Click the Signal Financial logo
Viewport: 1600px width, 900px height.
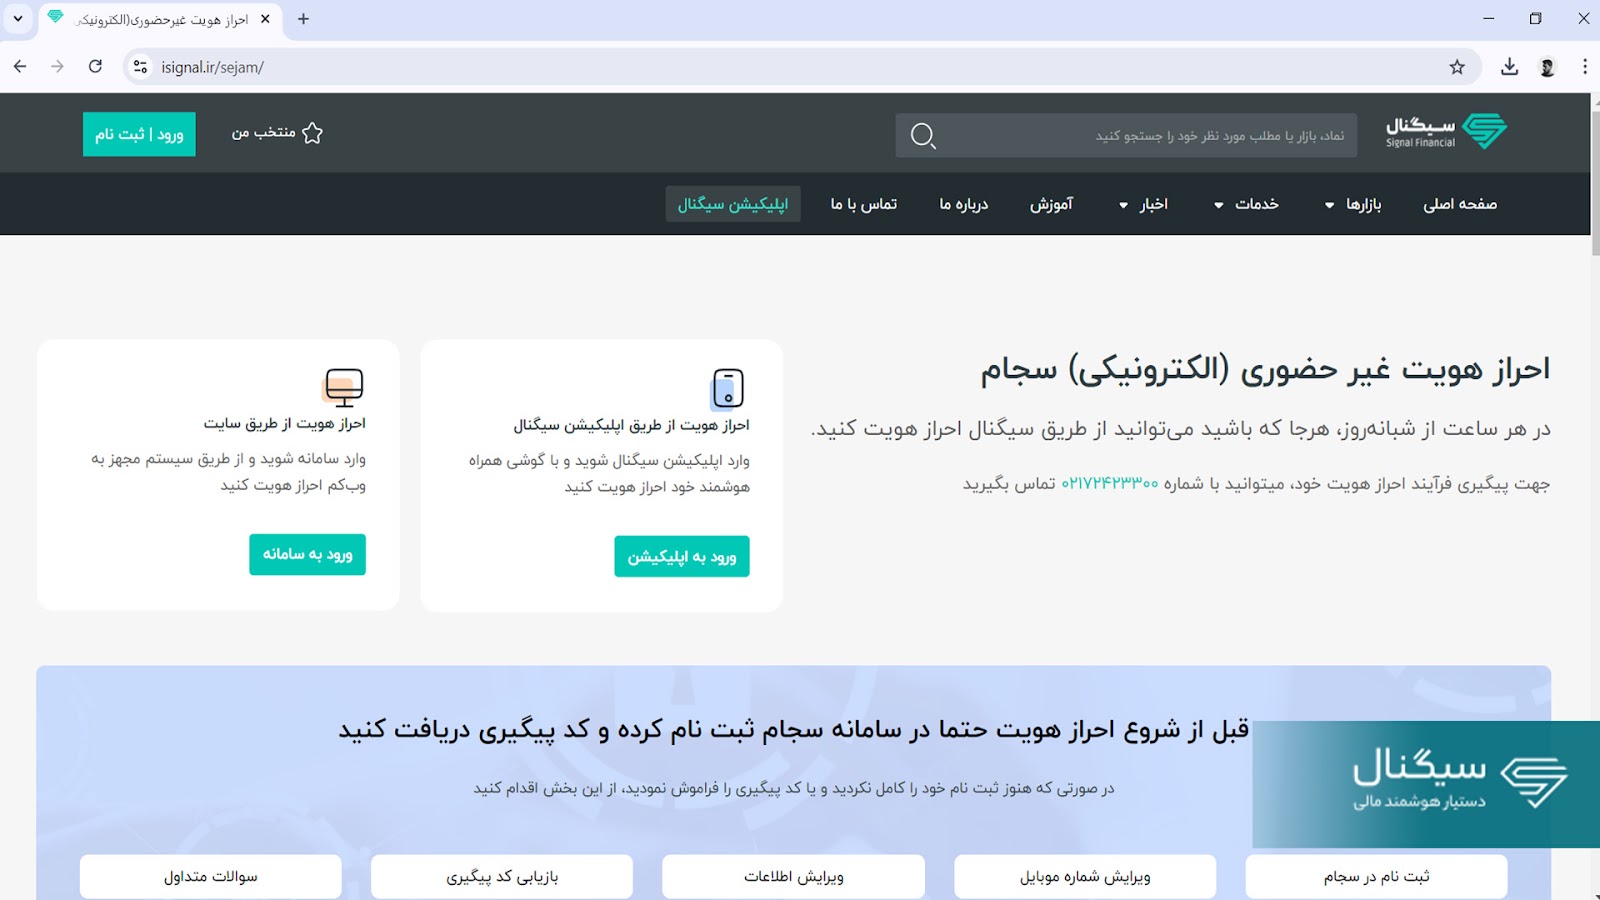[x=1446, y=132]
